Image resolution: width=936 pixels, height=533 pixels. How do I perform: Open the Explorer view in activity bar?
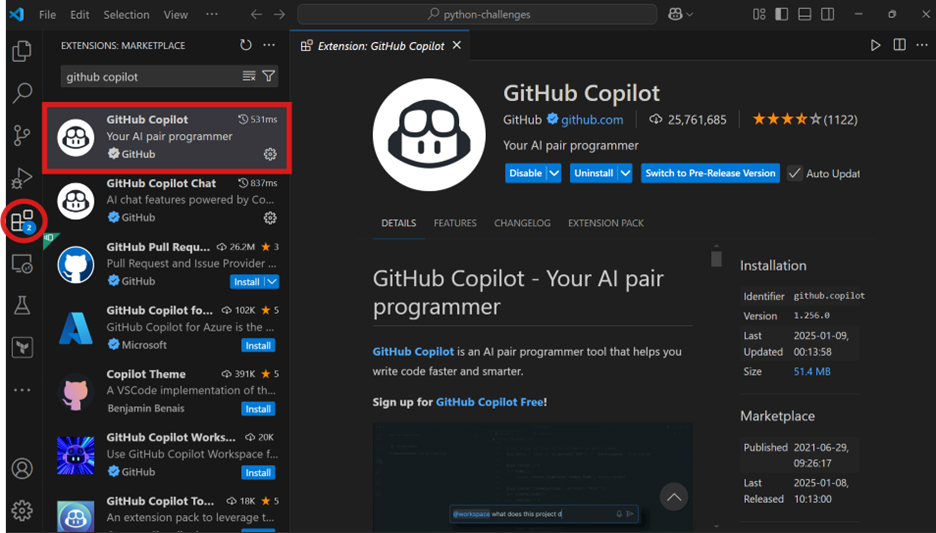tap(22, 51)
